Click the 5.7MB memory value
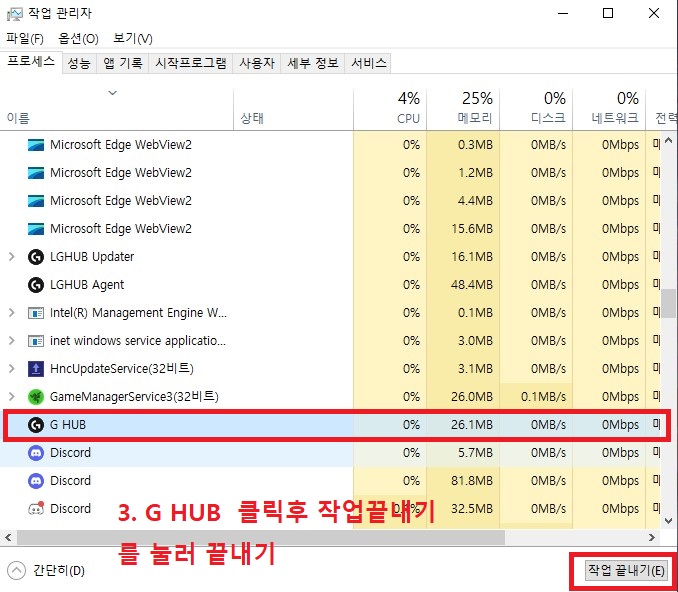 tap(475, 453)
